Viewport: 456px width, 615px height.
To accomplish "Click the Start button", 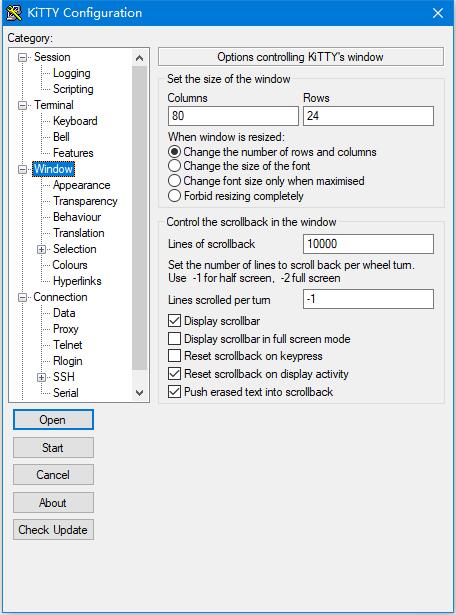I will tap(53, 448).
